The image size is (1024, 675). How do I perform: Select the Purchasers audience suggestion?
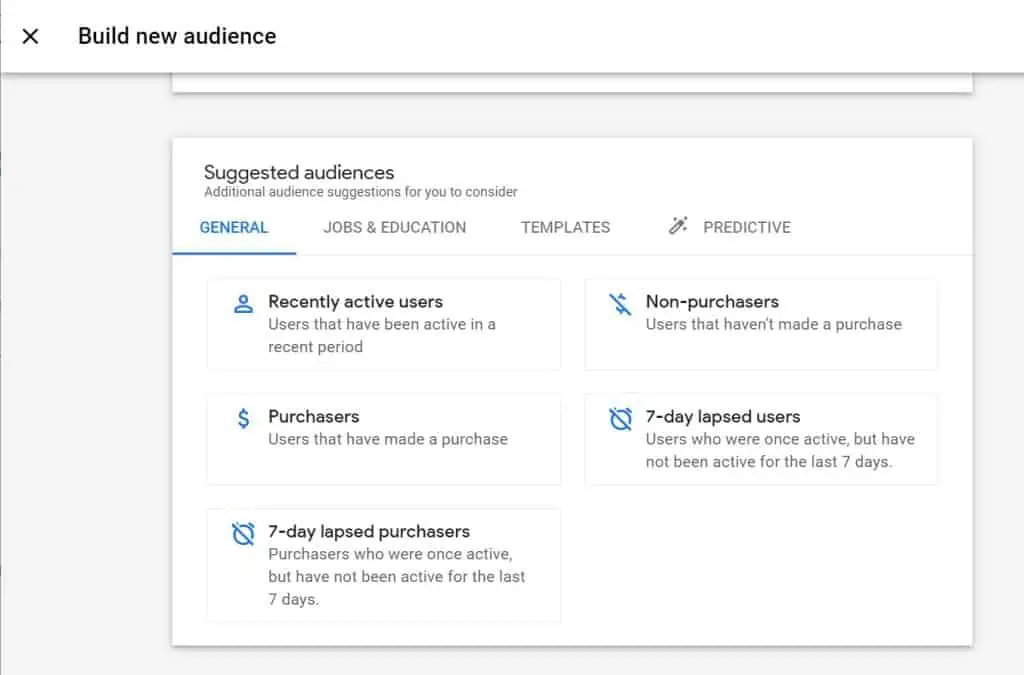[x=384, y=438]
